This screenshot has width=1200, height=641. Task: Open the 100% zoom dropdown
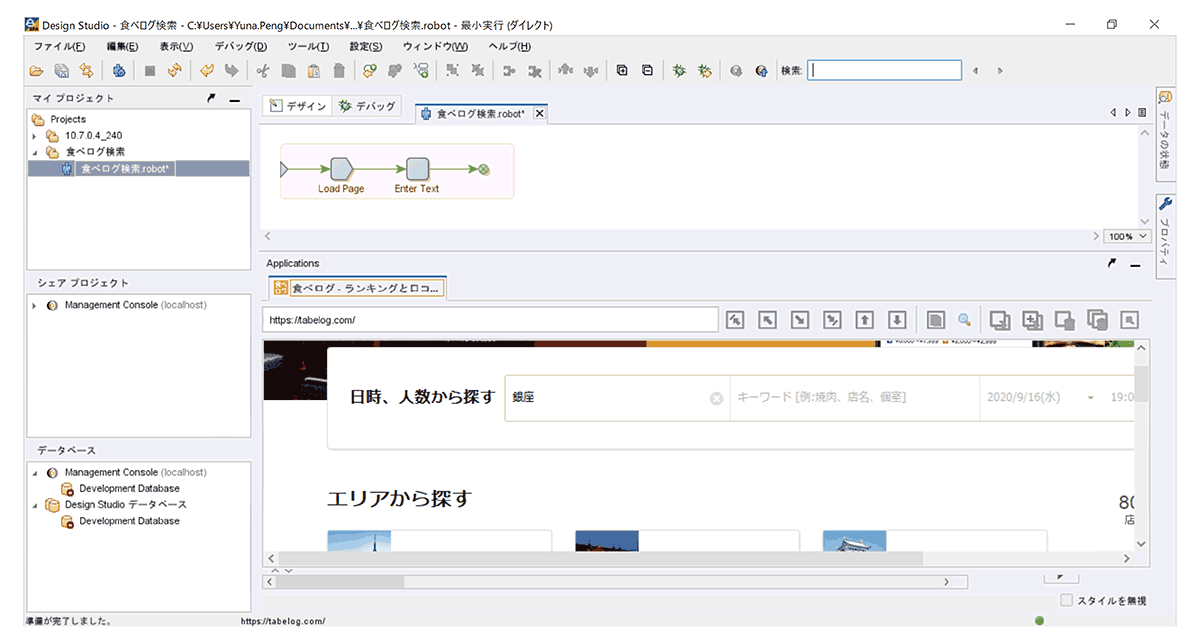point(1126,236)
